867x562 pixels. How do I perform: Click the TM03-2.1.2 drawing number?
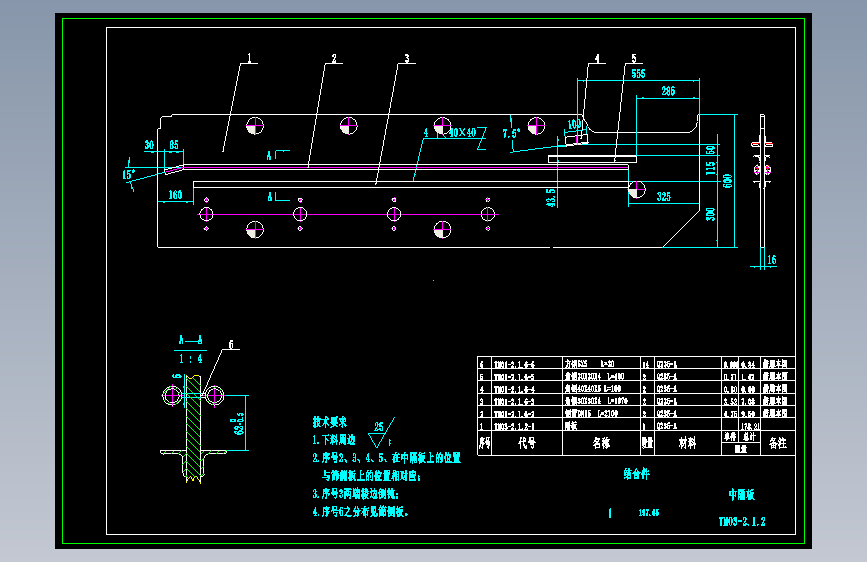742,522
